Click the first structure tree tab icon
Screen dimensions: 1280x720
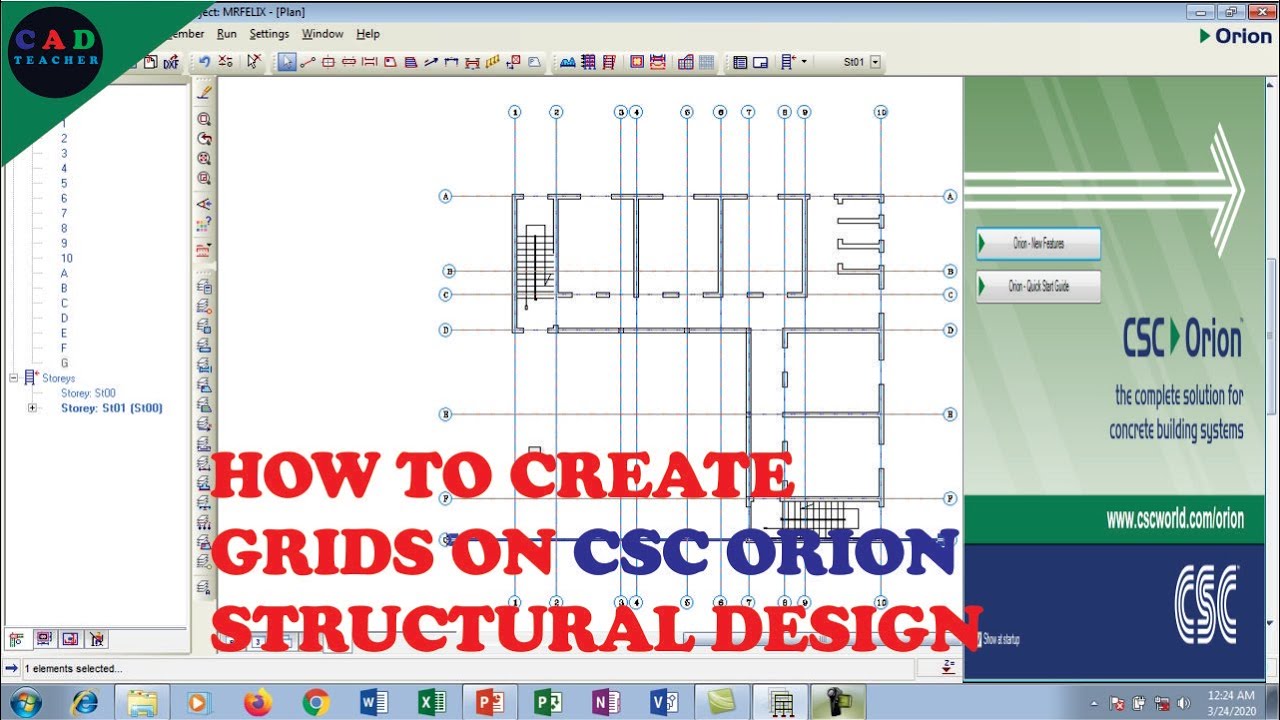(x=18, y=638)
